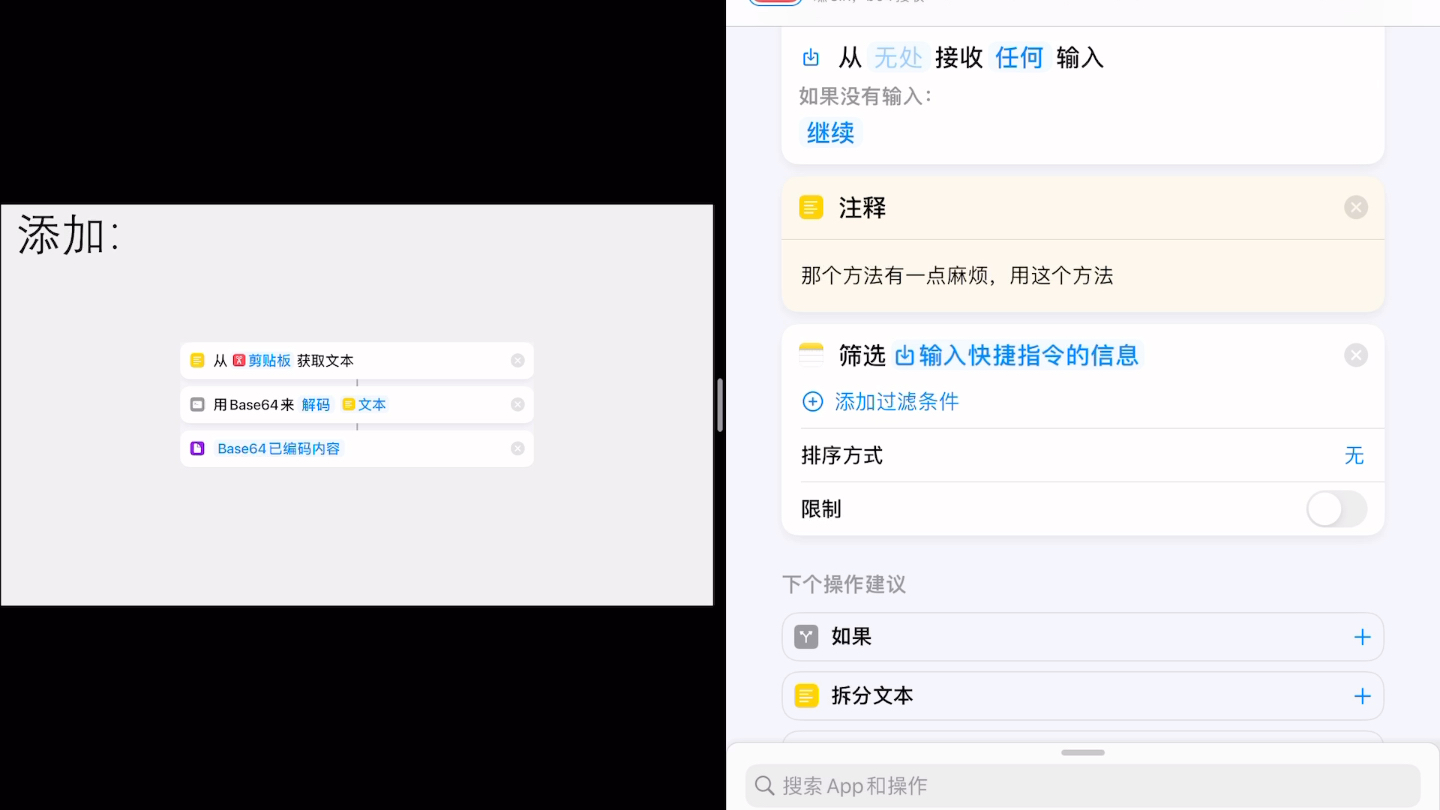The height and width of the screenshot is (810, 1440).
Task: Focus the 搜索 App和操作 search field
Action: click(x=1083, y=786)
